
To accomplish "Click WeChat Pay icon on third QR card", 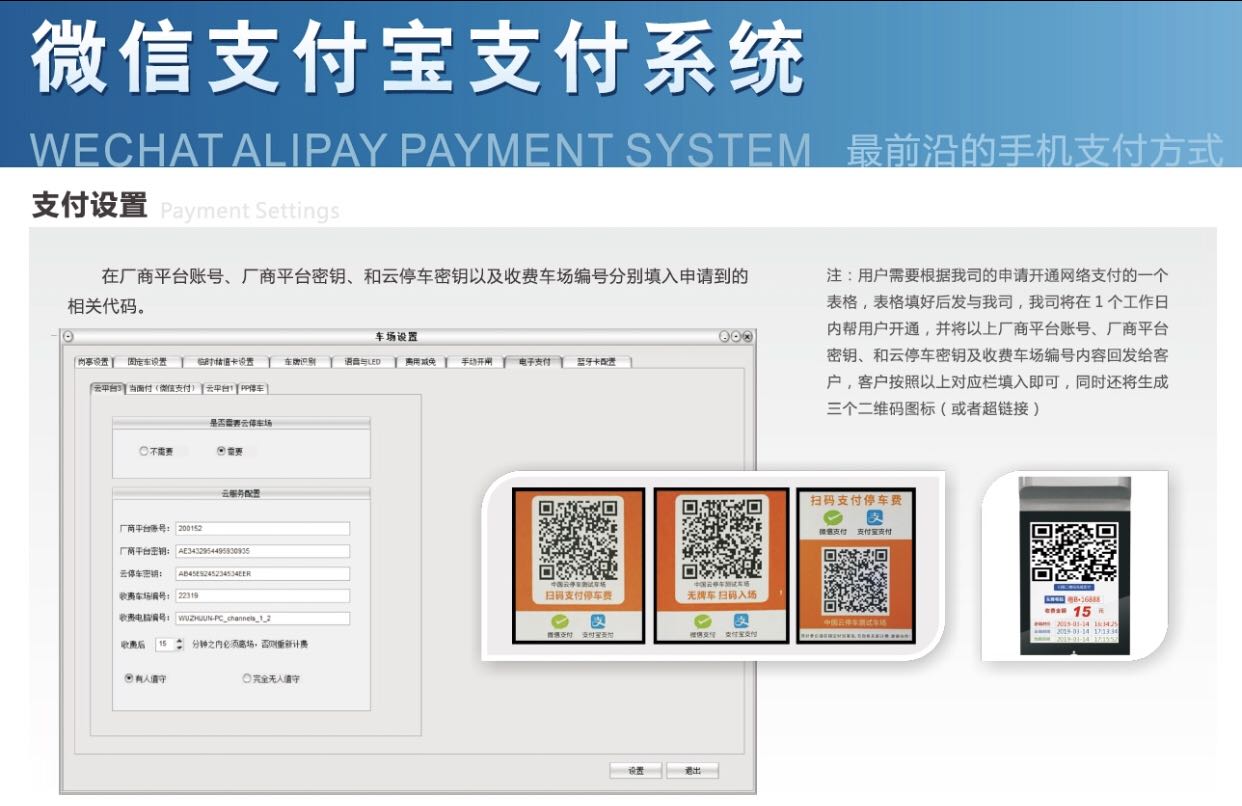I will tap(831, 518).
